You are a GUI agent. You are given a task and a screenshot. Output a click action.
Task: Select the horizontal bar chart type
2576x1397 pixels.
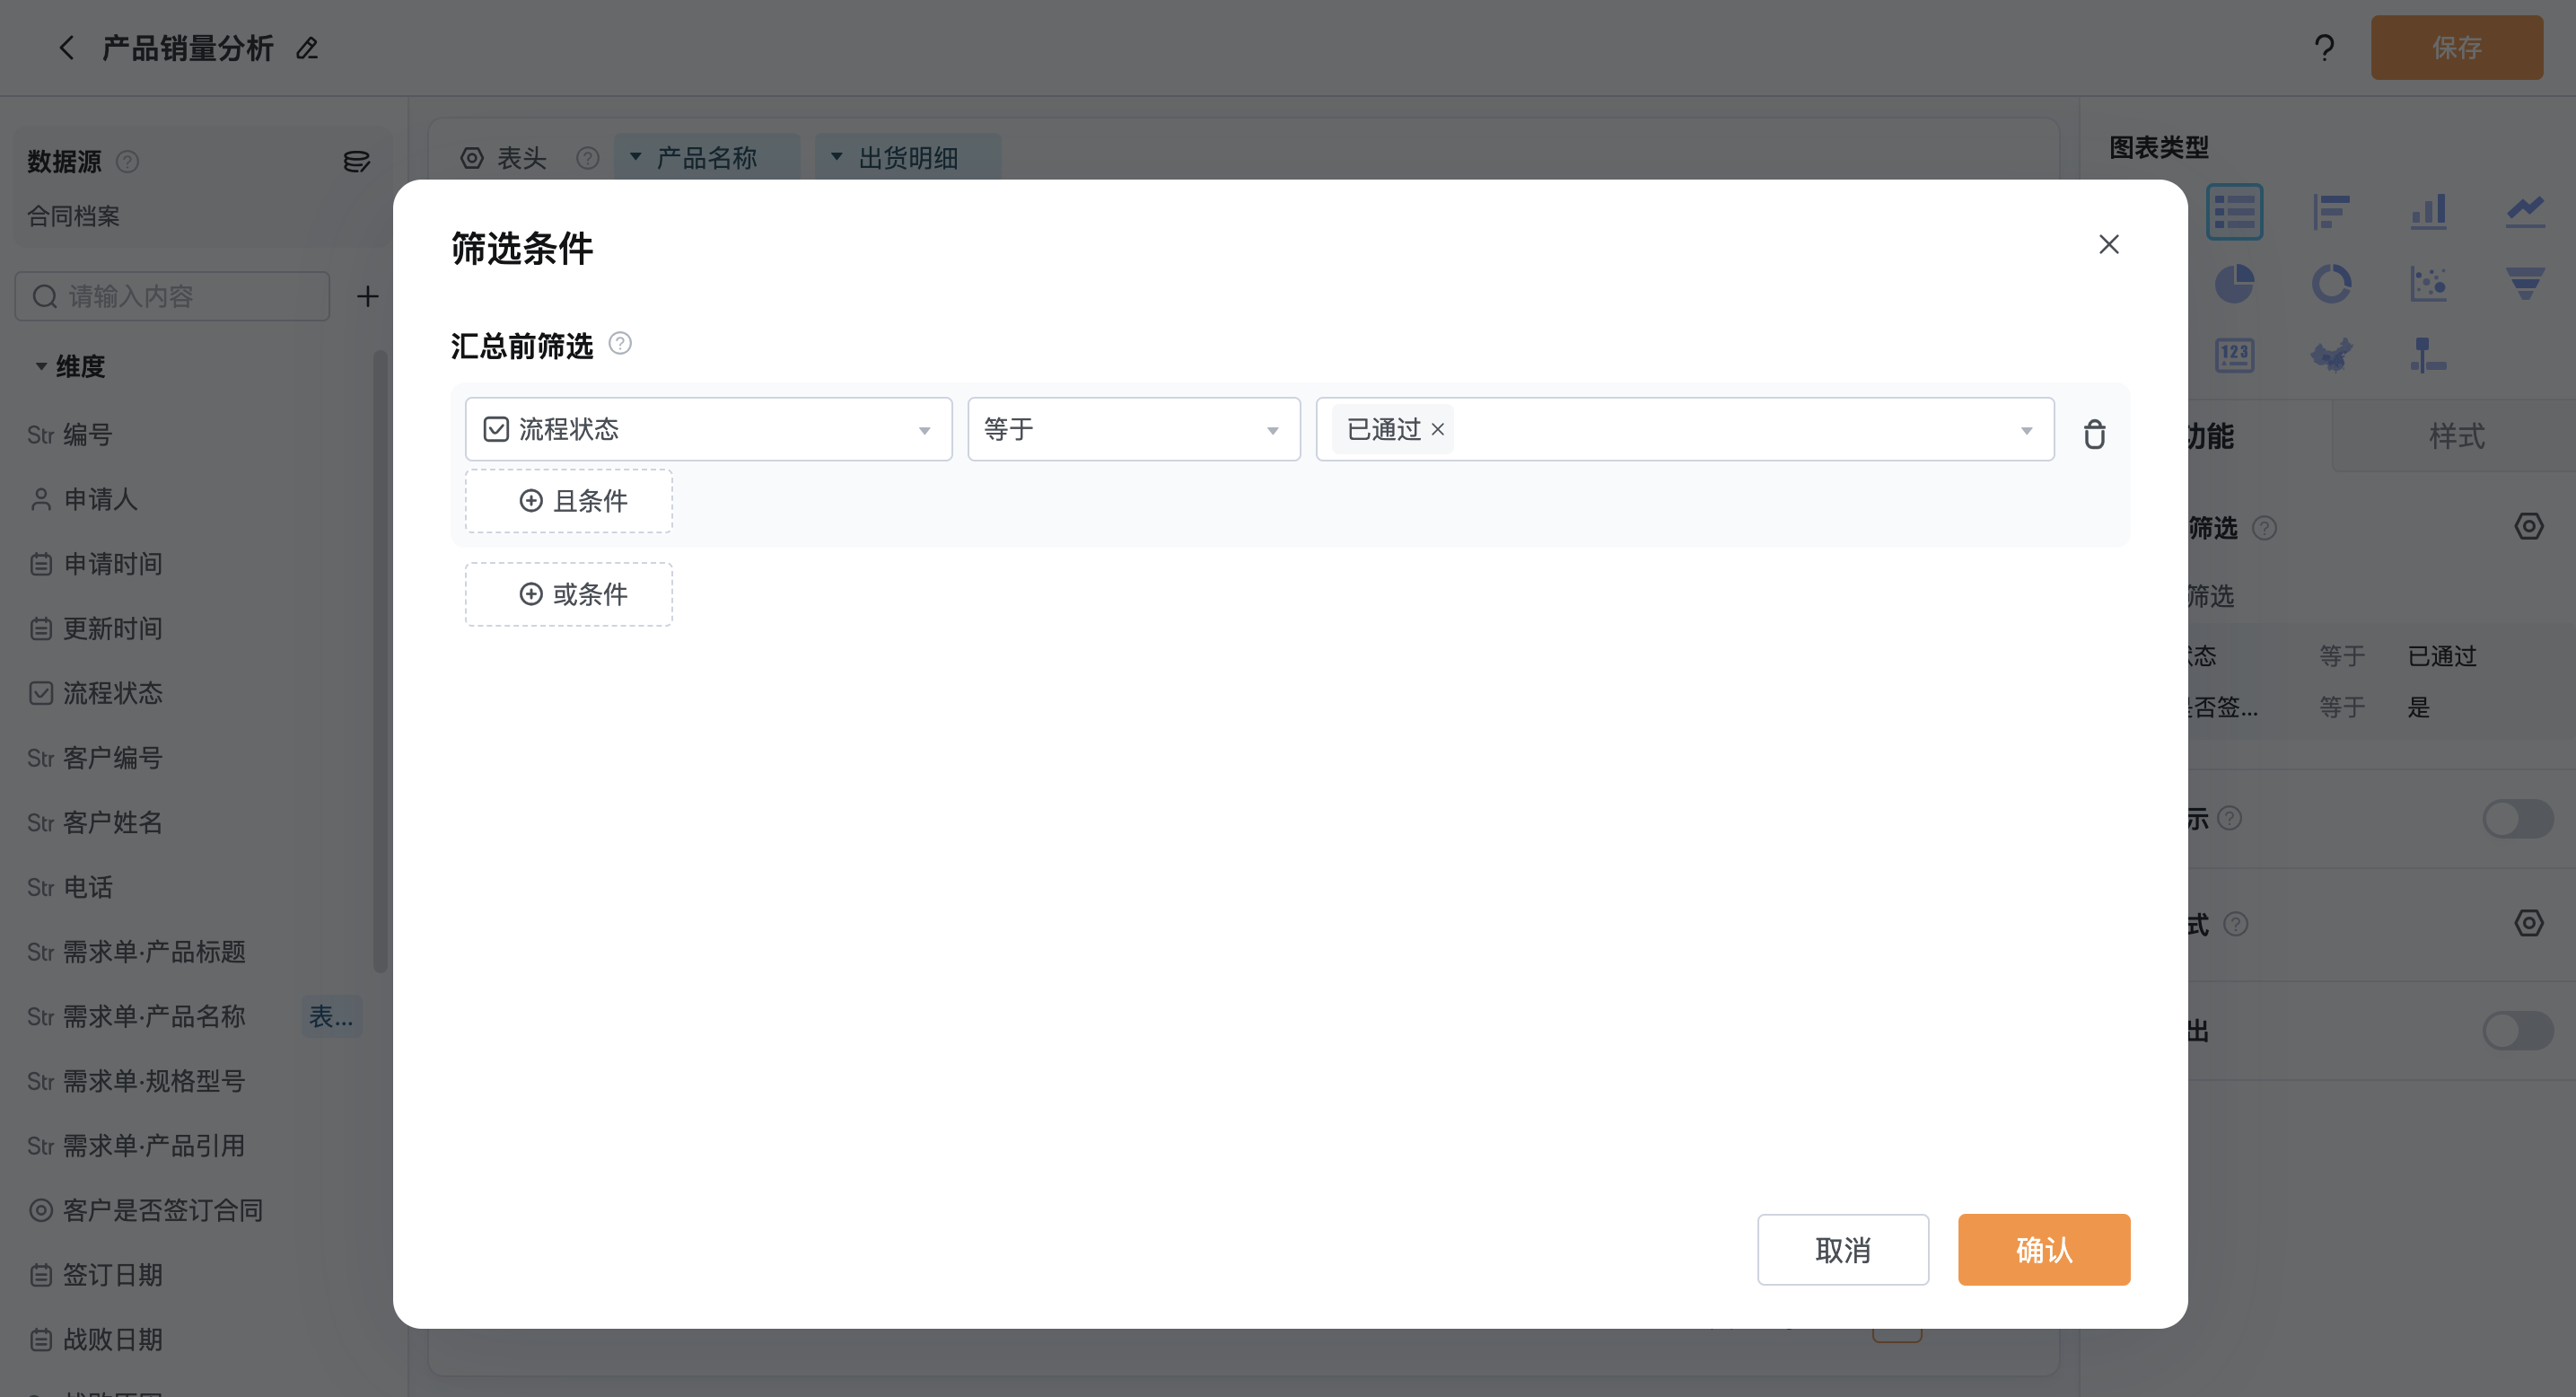tap(2331, 212)
